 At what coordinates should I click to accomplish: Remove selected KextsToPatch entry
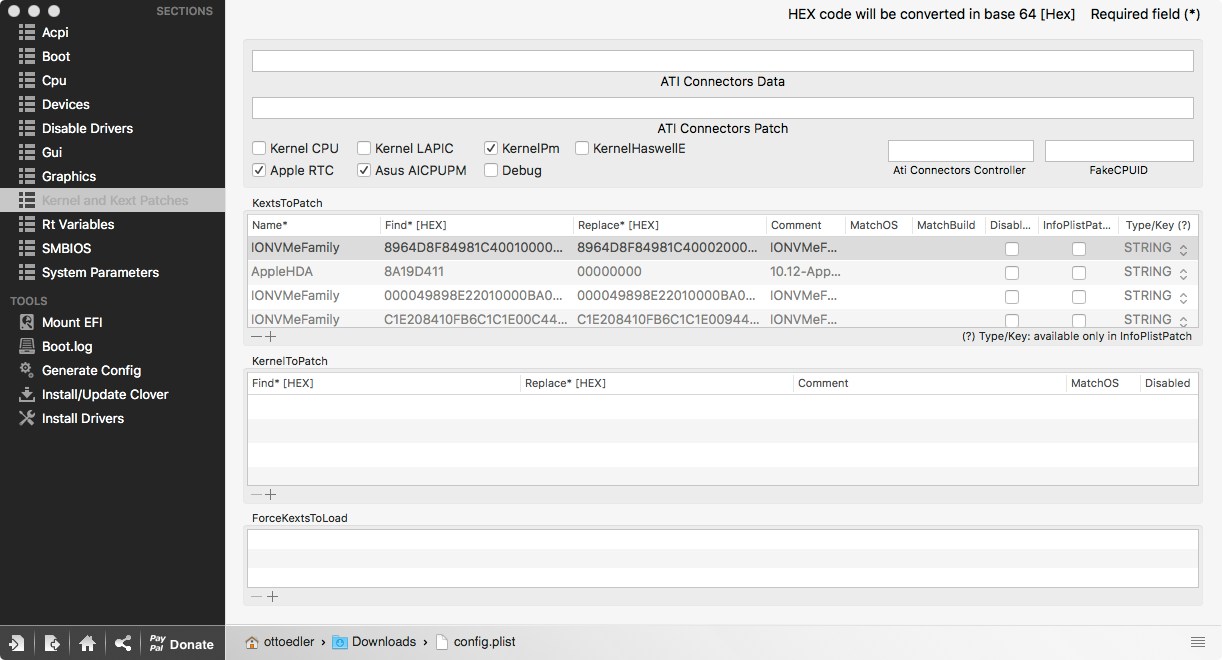256,337
